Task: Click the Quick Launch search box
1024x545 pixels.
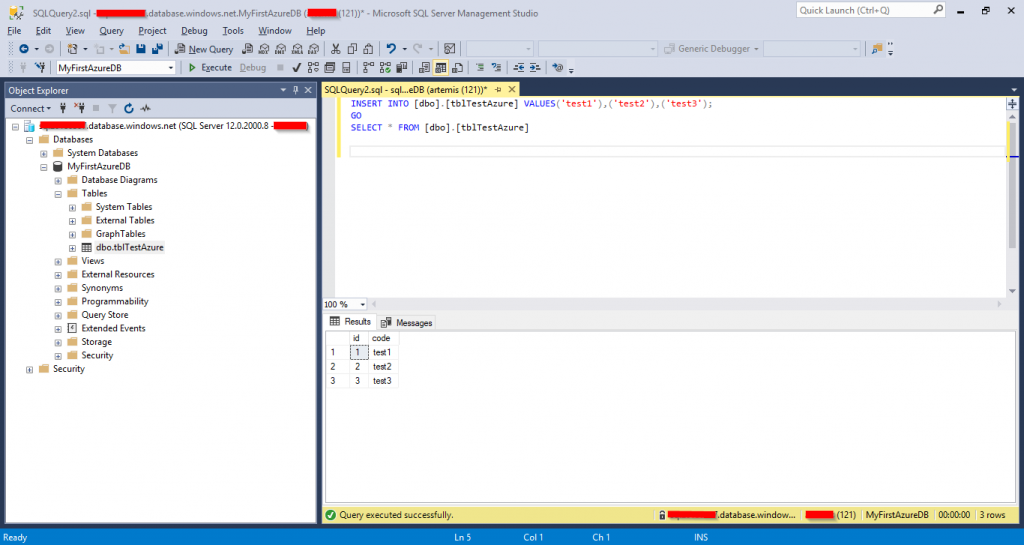Action: coord(871,10)
